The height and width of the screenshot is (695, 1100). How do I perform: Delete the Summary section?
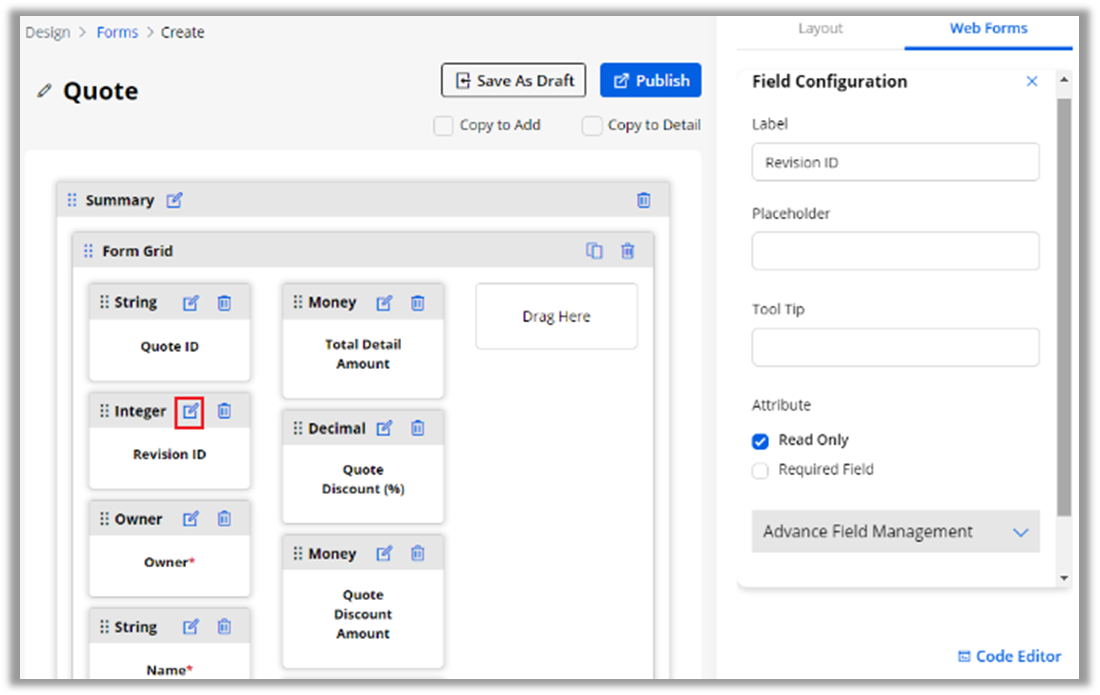(644, 200)
